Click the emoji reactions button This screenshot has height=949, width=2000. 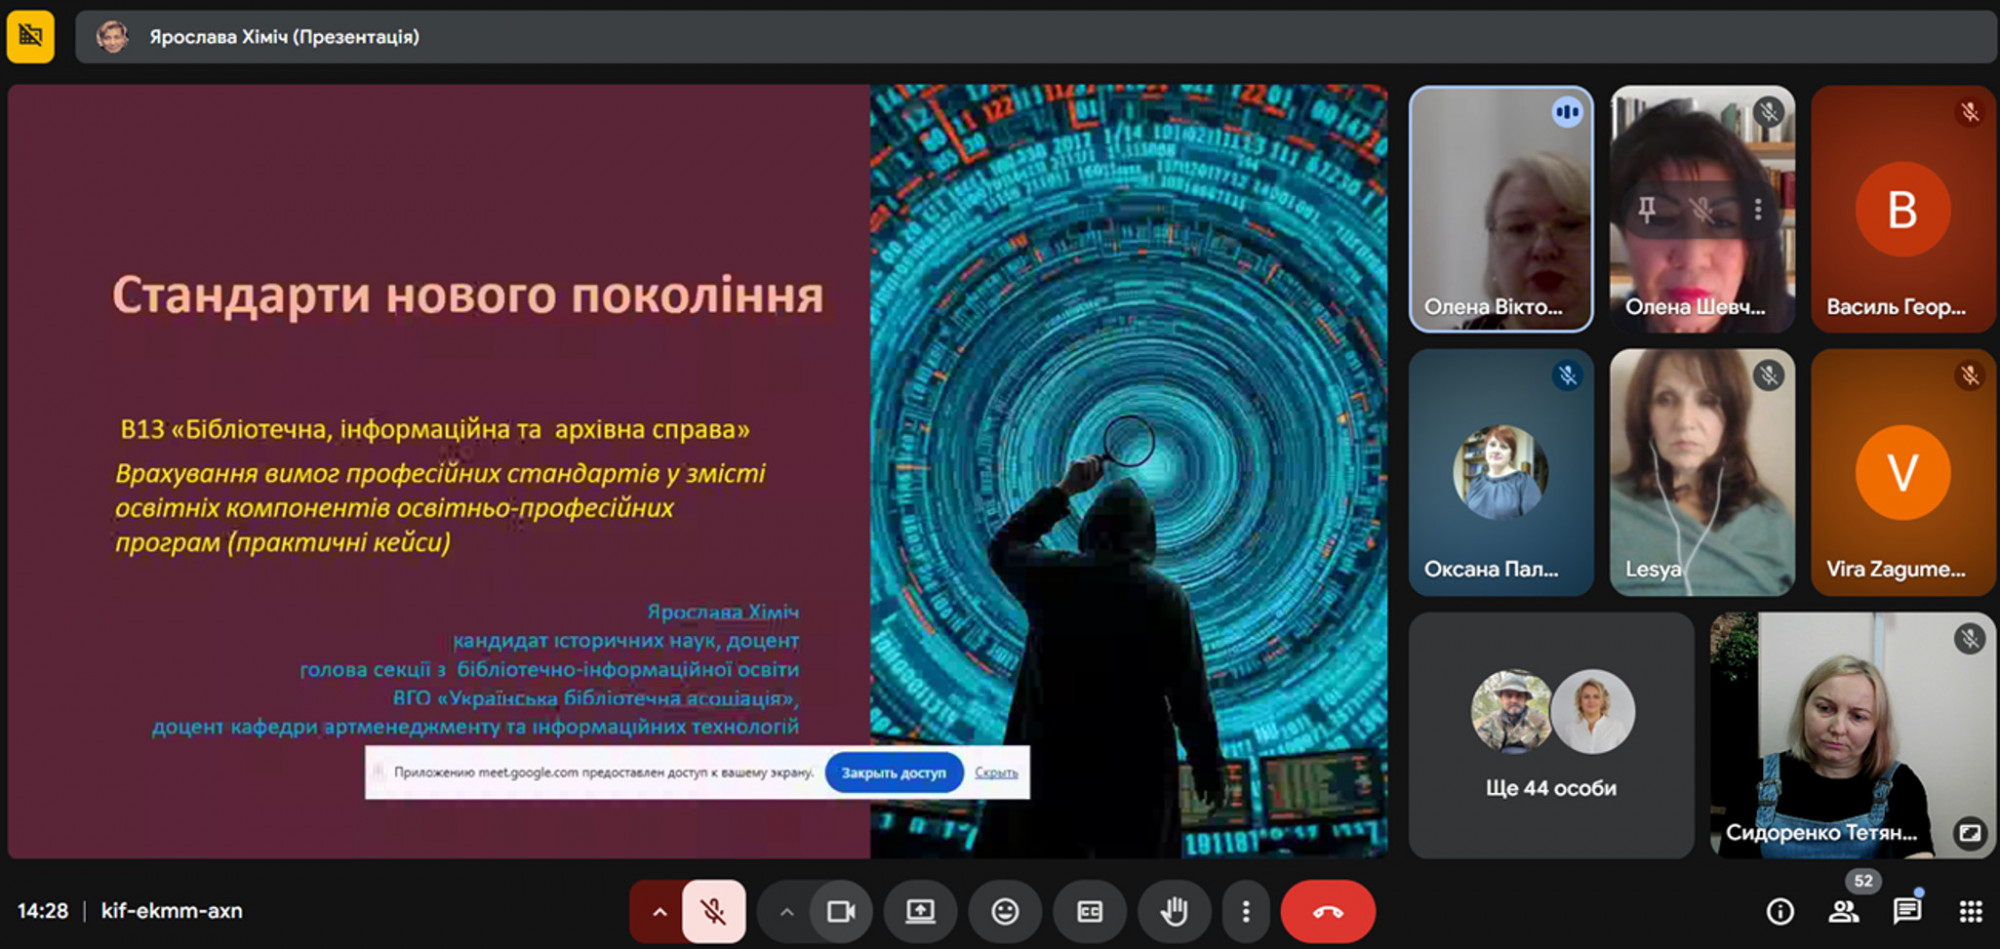click(x=1005, y=911)
